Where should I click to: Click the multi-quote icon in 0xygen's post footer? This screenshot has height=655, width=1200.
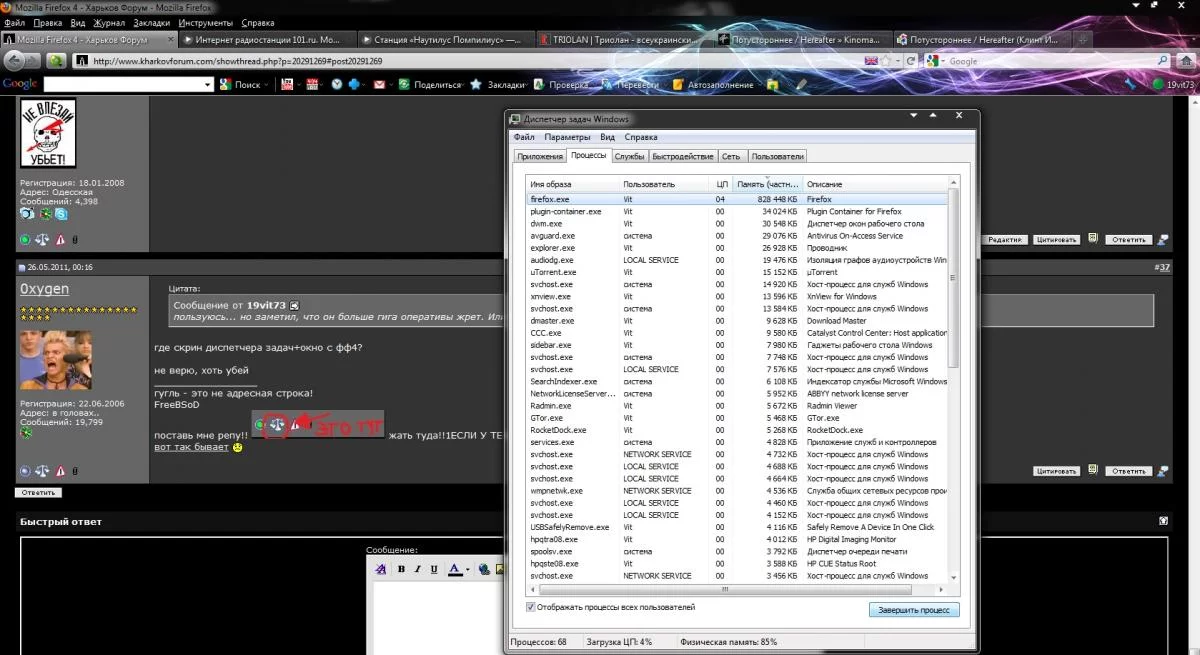click(1093, 470)
